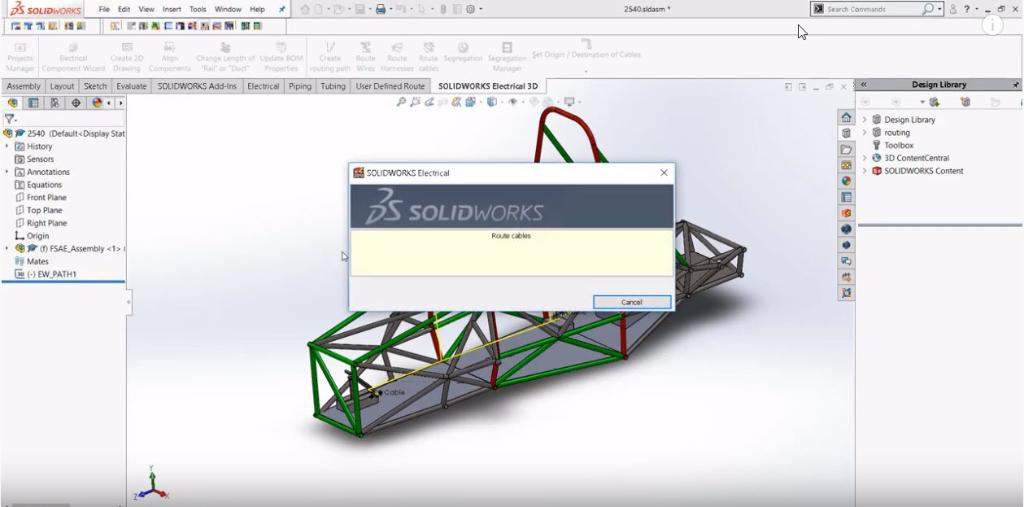Select the SOLIDWORKS Electrical 3D tab

(488, 86)
